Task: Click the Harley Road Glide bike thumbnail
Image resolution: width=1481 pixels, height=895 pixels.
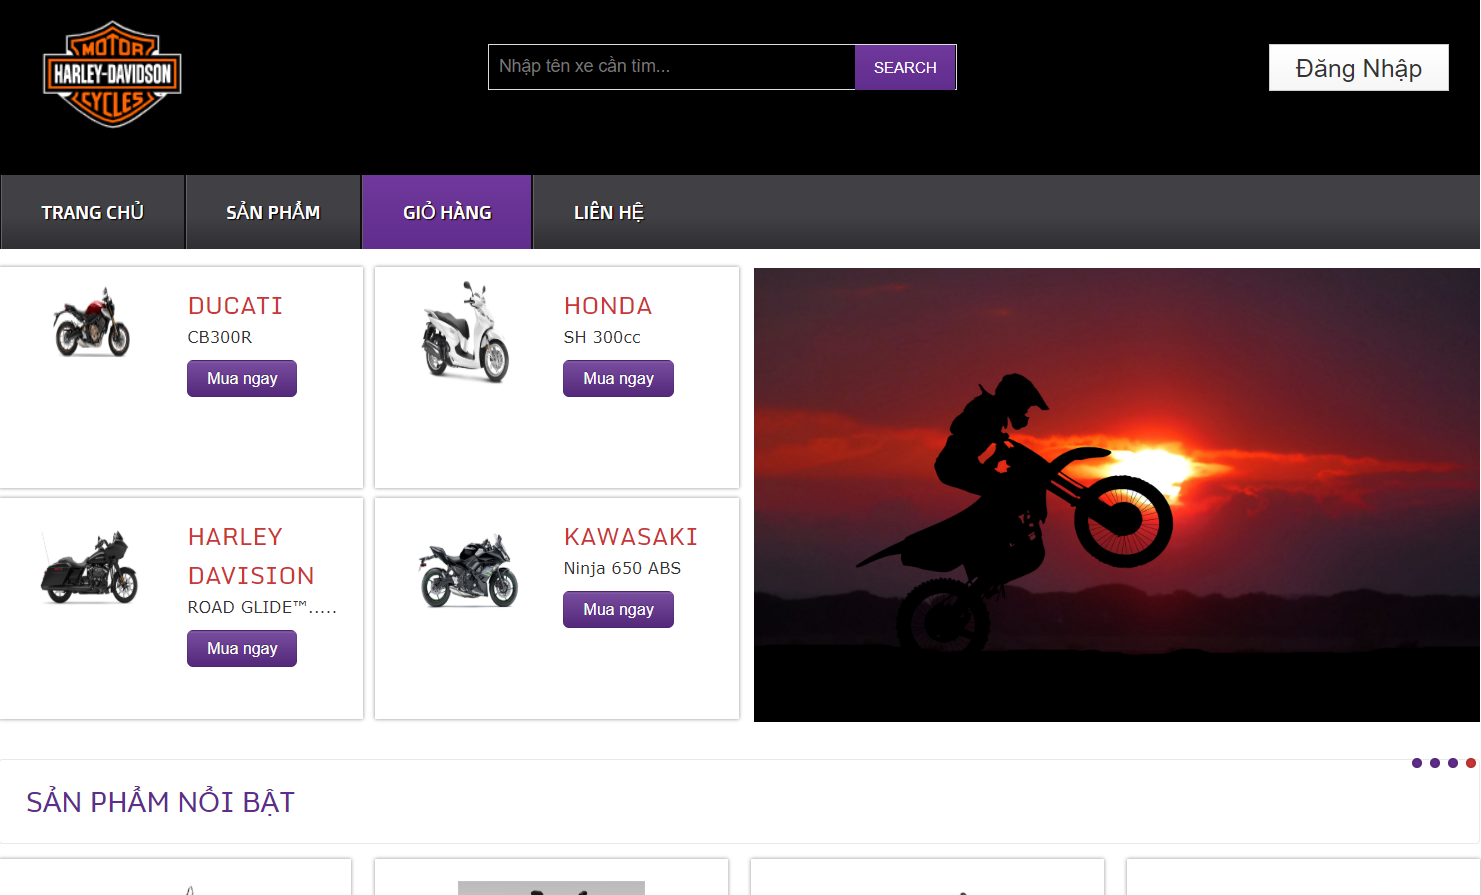Action: [x=89, y=567]
